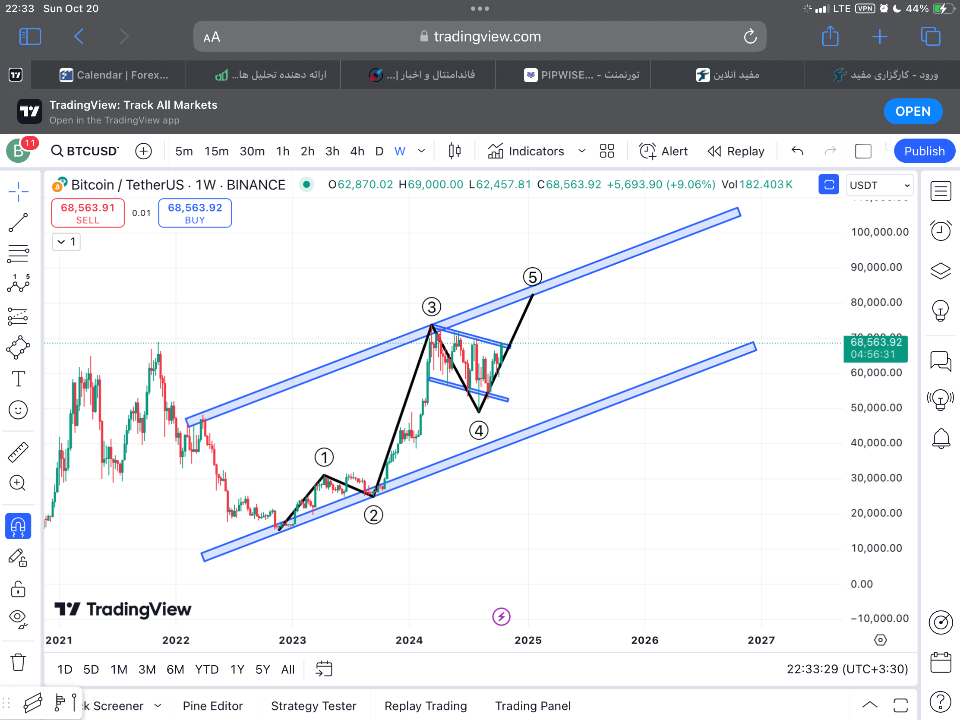The height and width of the screenshot is (720, 960).
Task: Publish the chart idea
Action: (924, 151)
